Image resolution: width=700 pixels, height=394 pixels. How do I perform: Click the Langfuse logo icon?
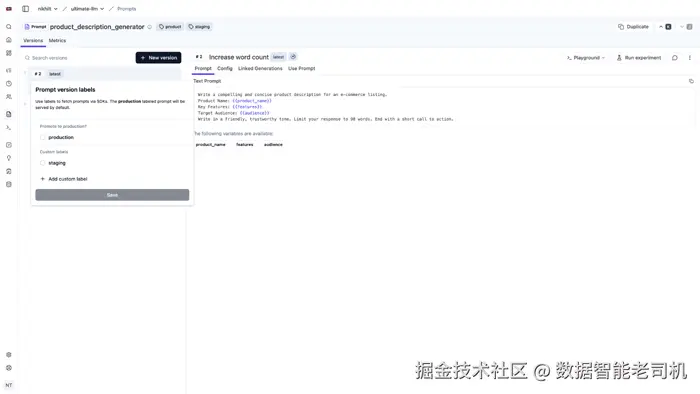point(8,8)
